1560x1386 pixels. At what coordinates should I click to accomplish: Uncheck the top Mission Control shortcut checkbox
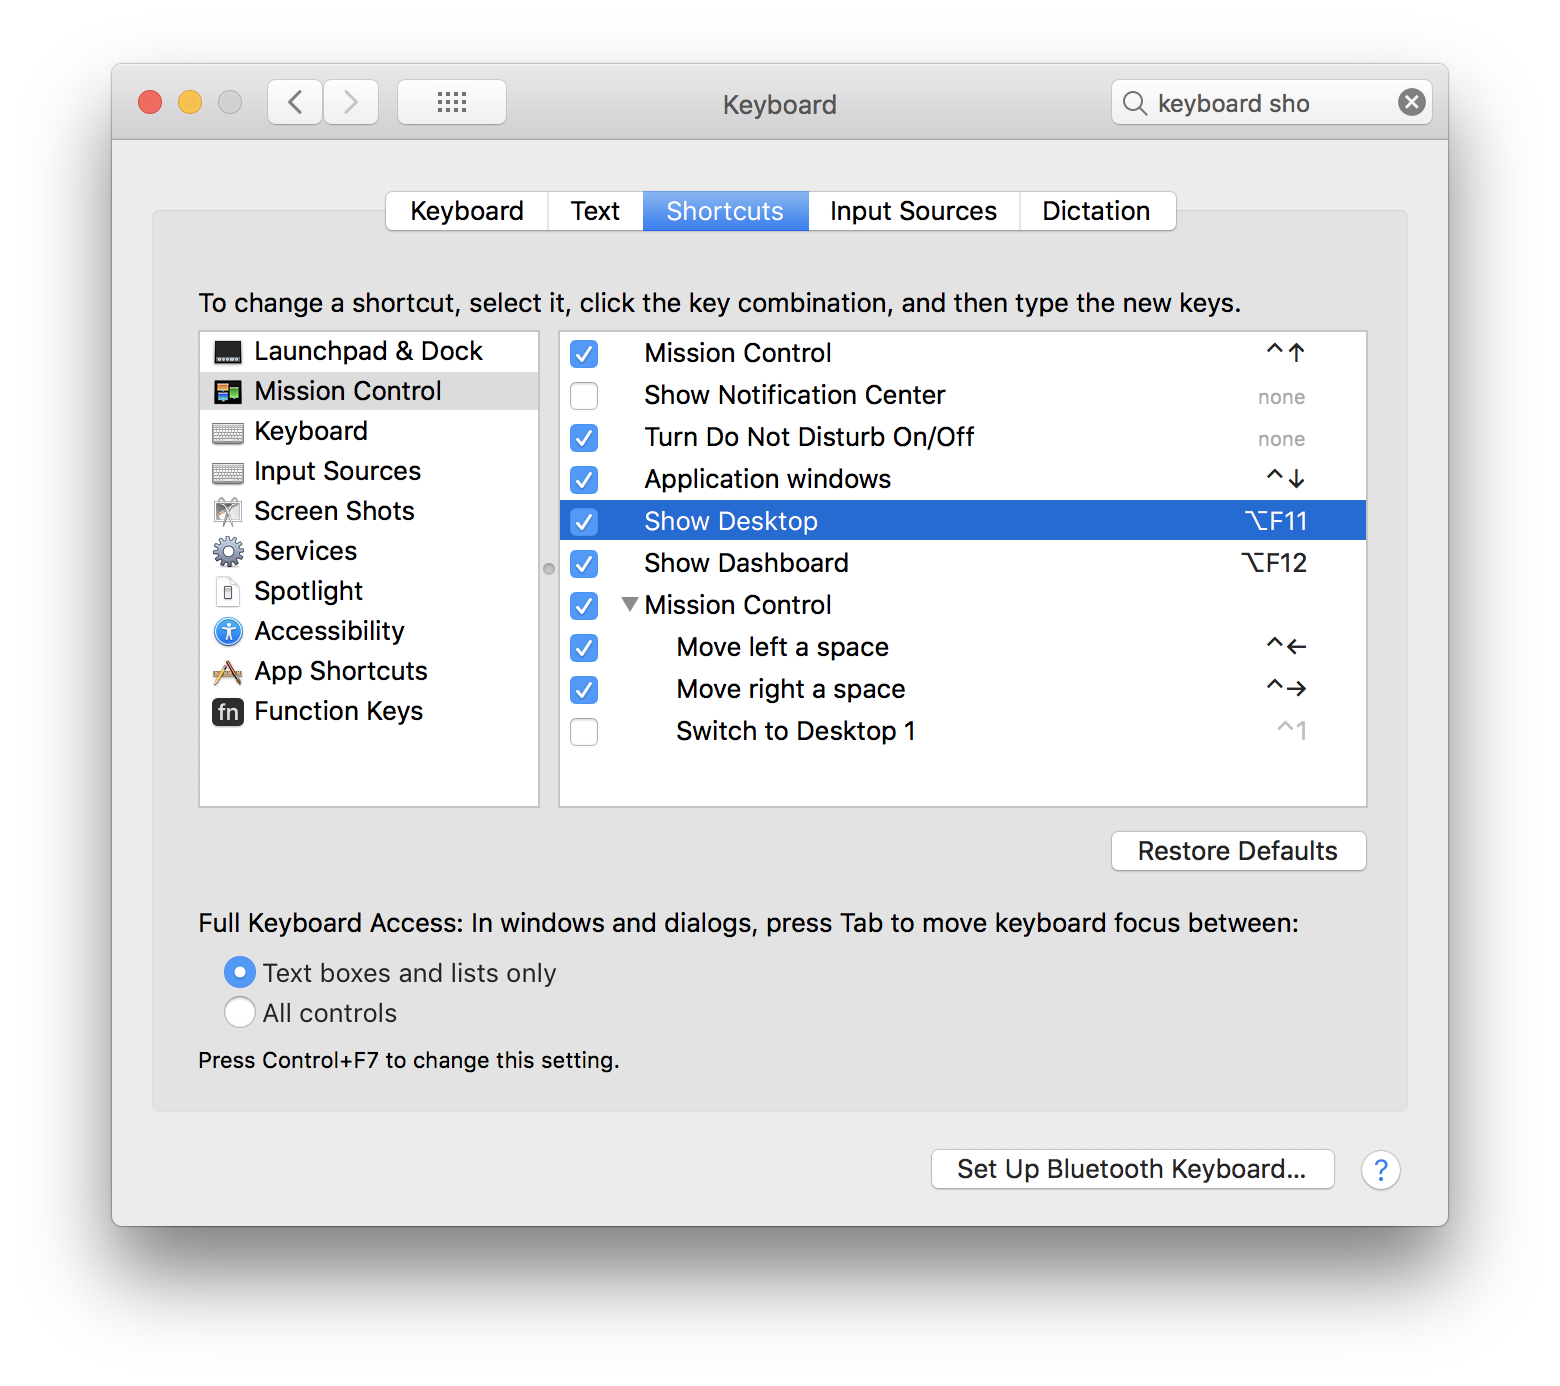click(584, 354)
